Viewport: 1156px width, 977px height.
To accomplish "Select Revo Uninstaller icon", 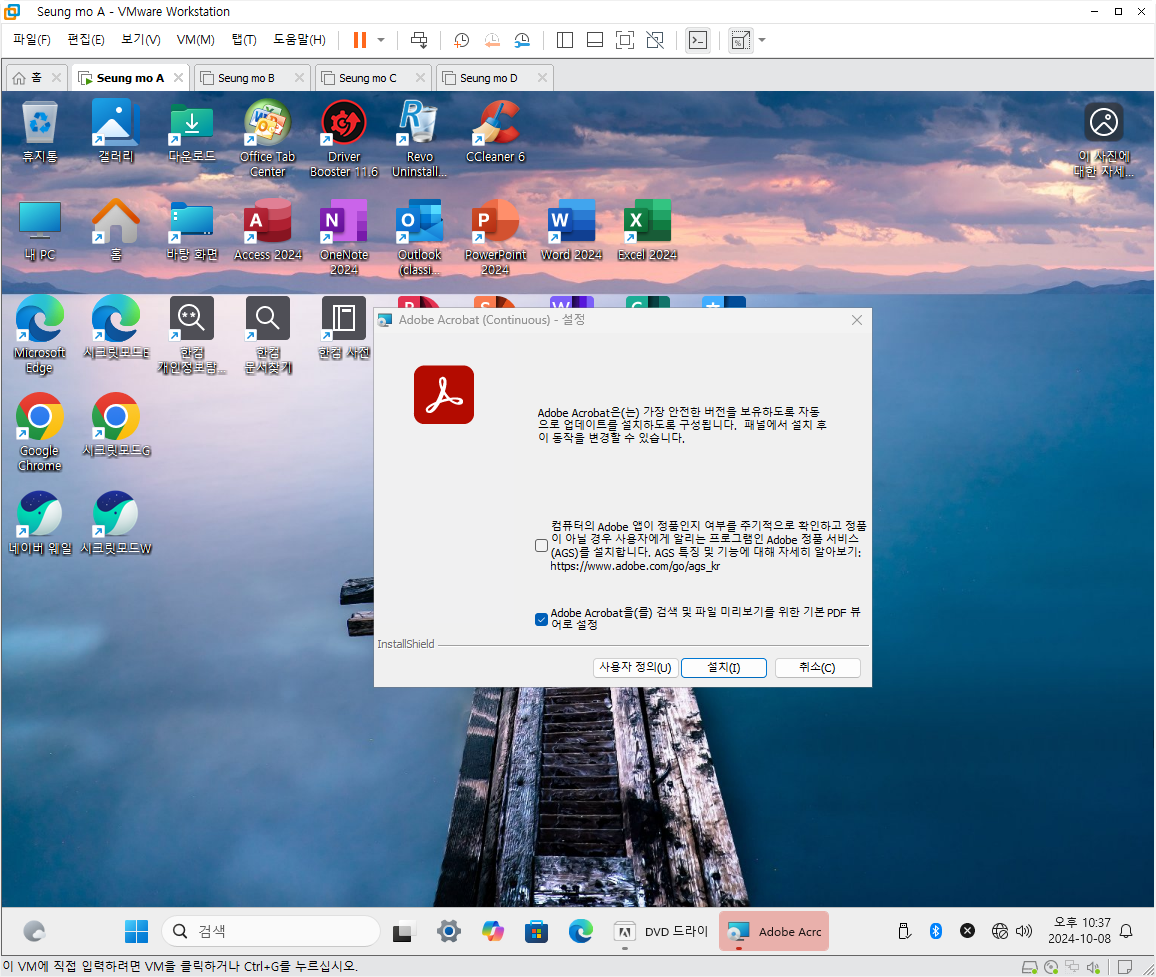I will coord(419,139).
